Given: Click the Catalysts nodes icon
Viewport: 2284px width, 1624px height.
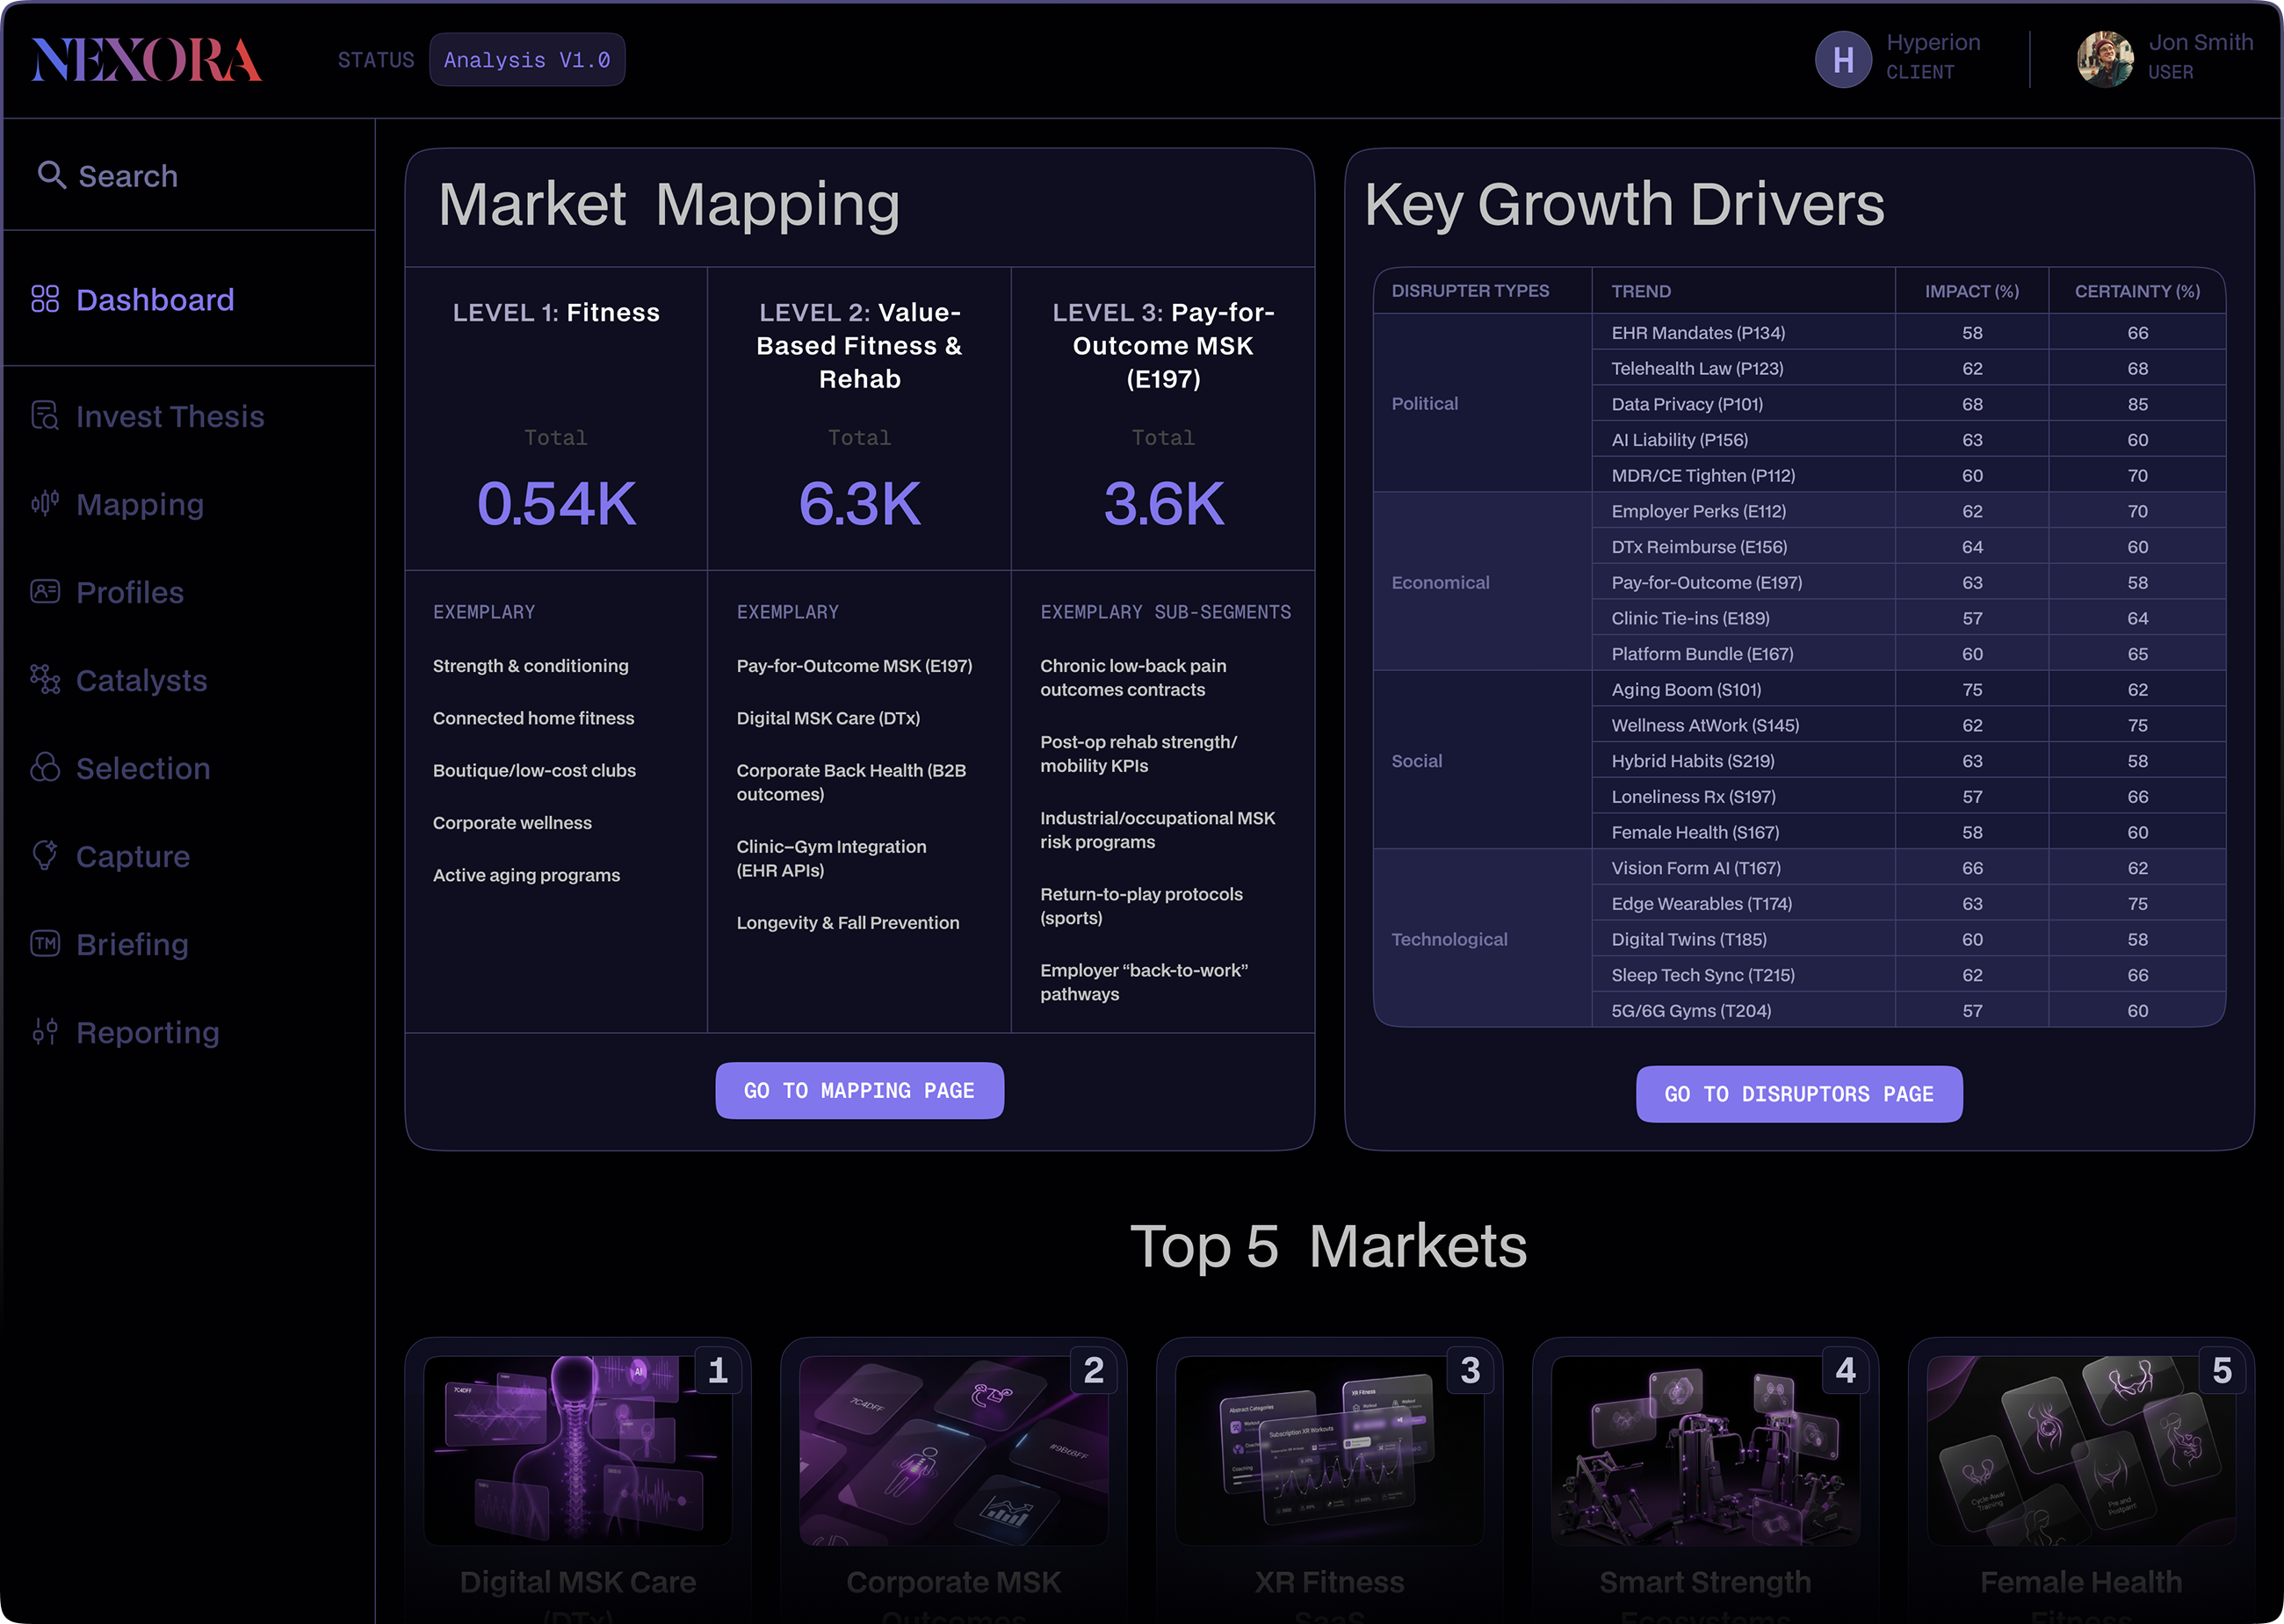Looking at the screenshot, I should (x=45, y=679).
